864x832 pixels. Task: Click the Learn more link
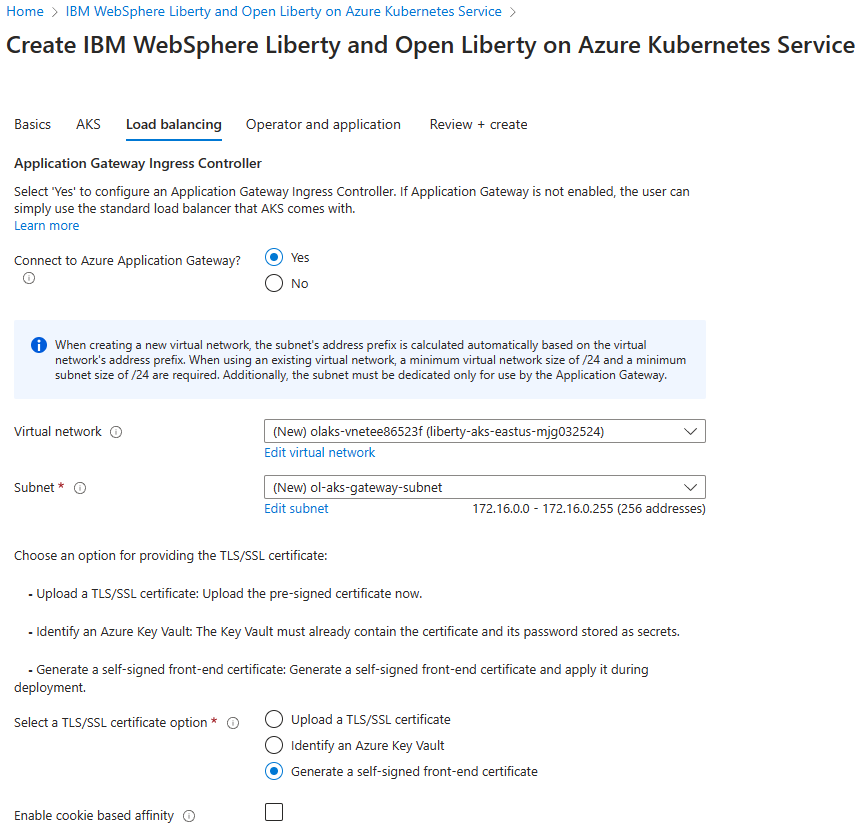[x=46, y=226]
